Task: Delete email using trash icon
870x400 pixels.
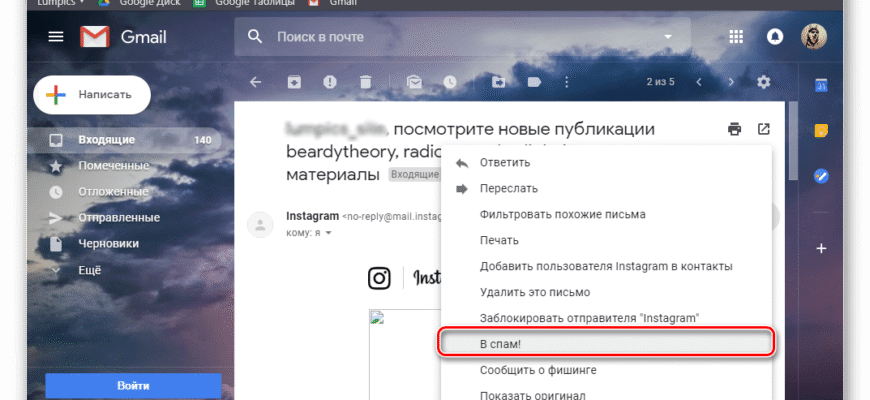Action: [365, 82]
